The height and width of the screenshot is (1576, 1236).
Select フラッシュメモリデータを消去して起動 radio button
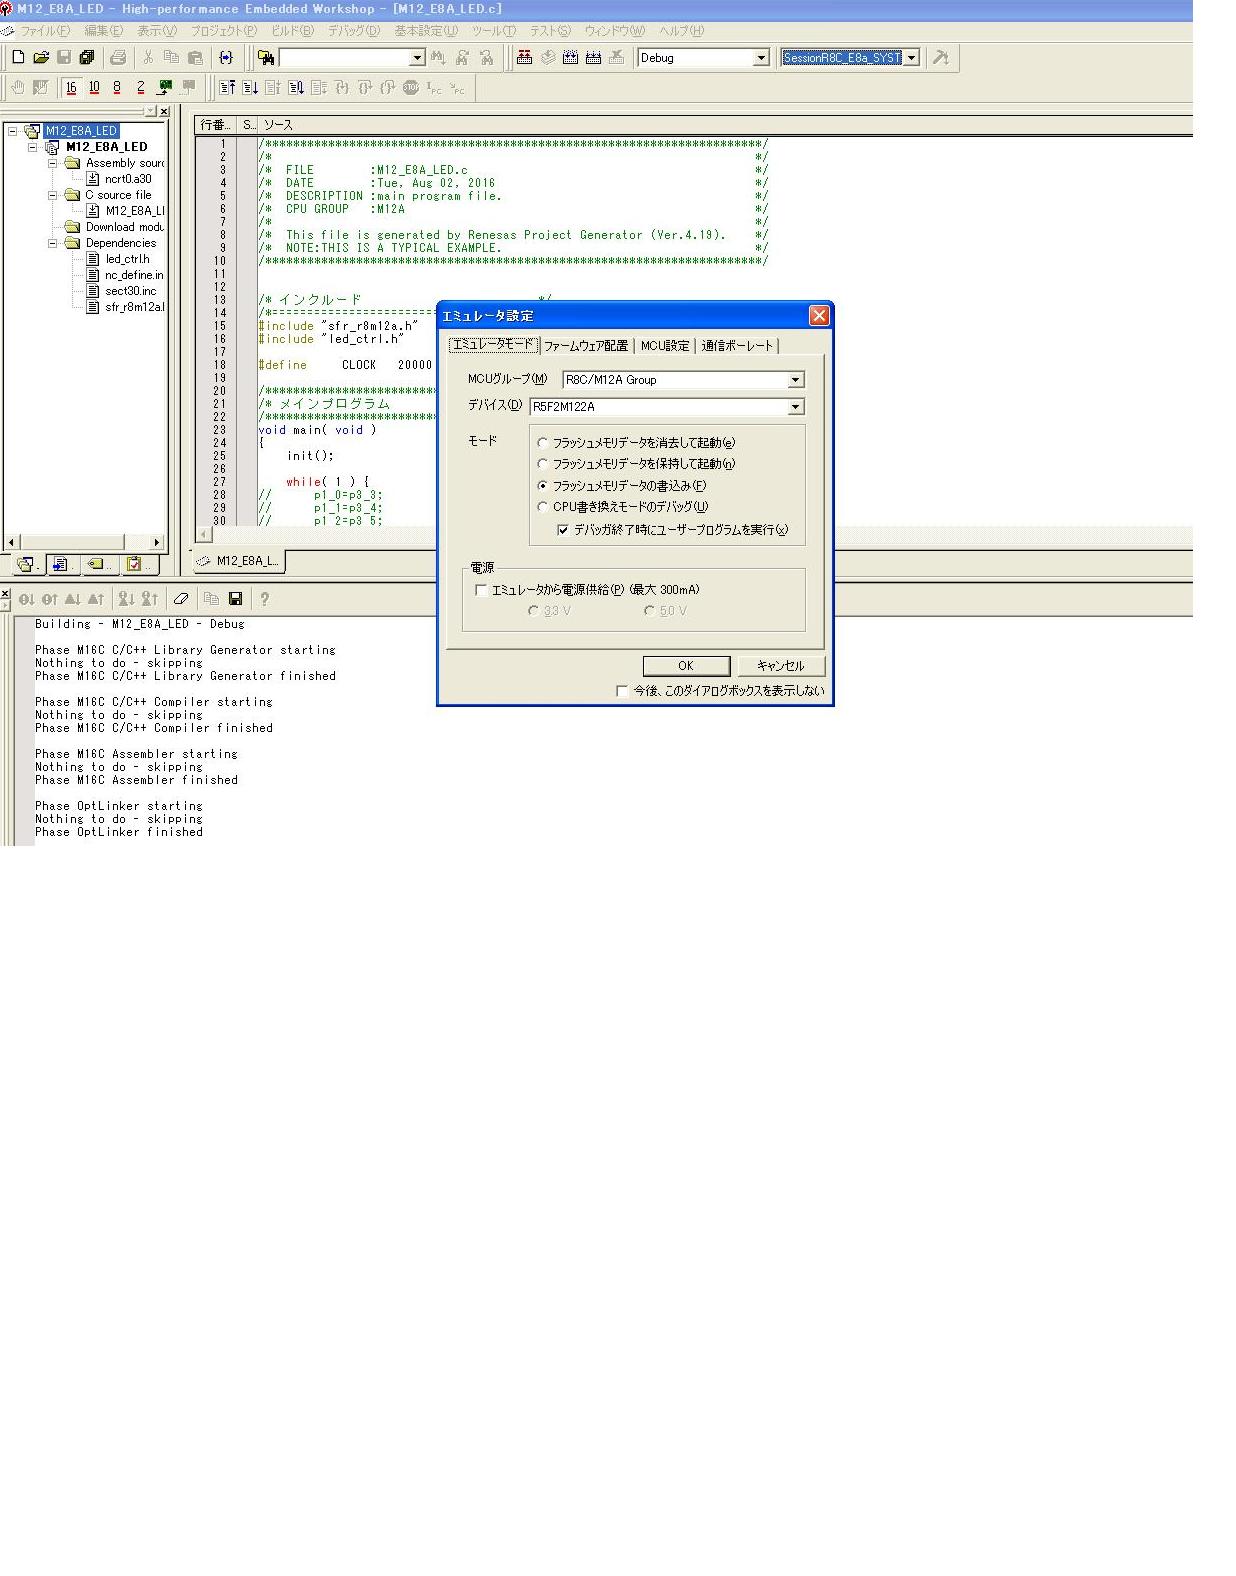click(x=543, y=443)
